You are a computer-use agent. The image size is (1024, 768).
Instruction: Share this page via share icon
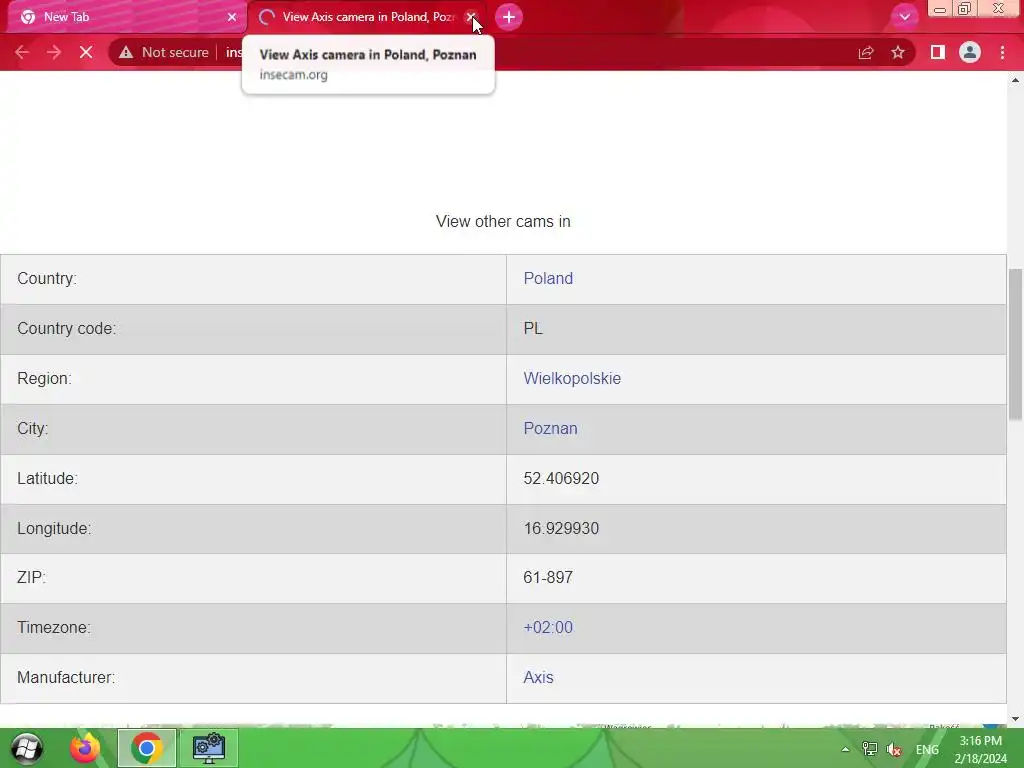866,52
